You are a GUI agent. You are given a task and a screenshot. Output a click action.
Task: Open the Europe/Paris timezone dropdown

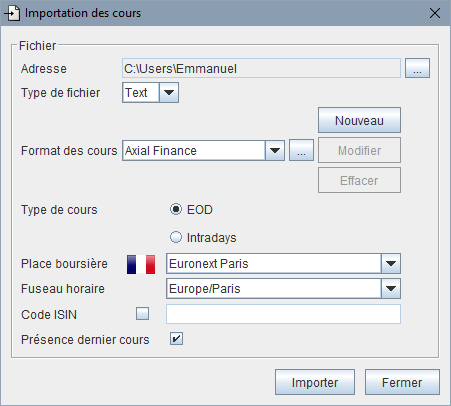coord(391,288)
